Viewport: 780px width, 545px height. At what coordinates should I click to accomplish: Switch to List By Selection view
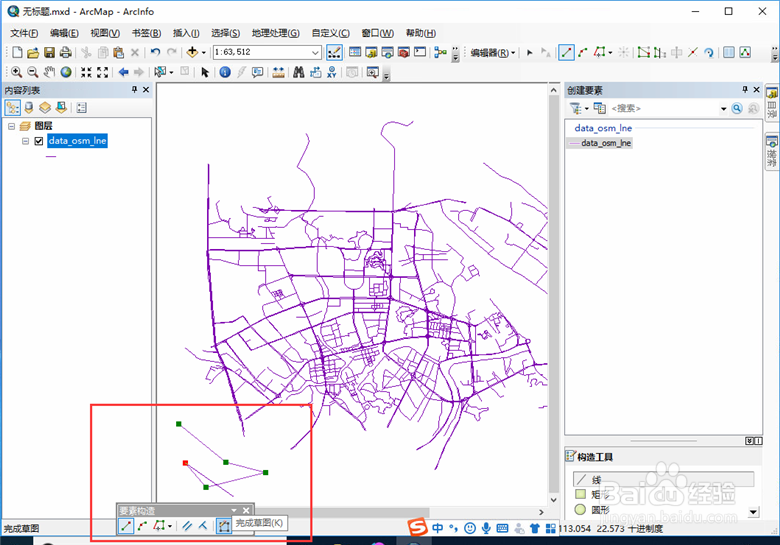[61, 107]
